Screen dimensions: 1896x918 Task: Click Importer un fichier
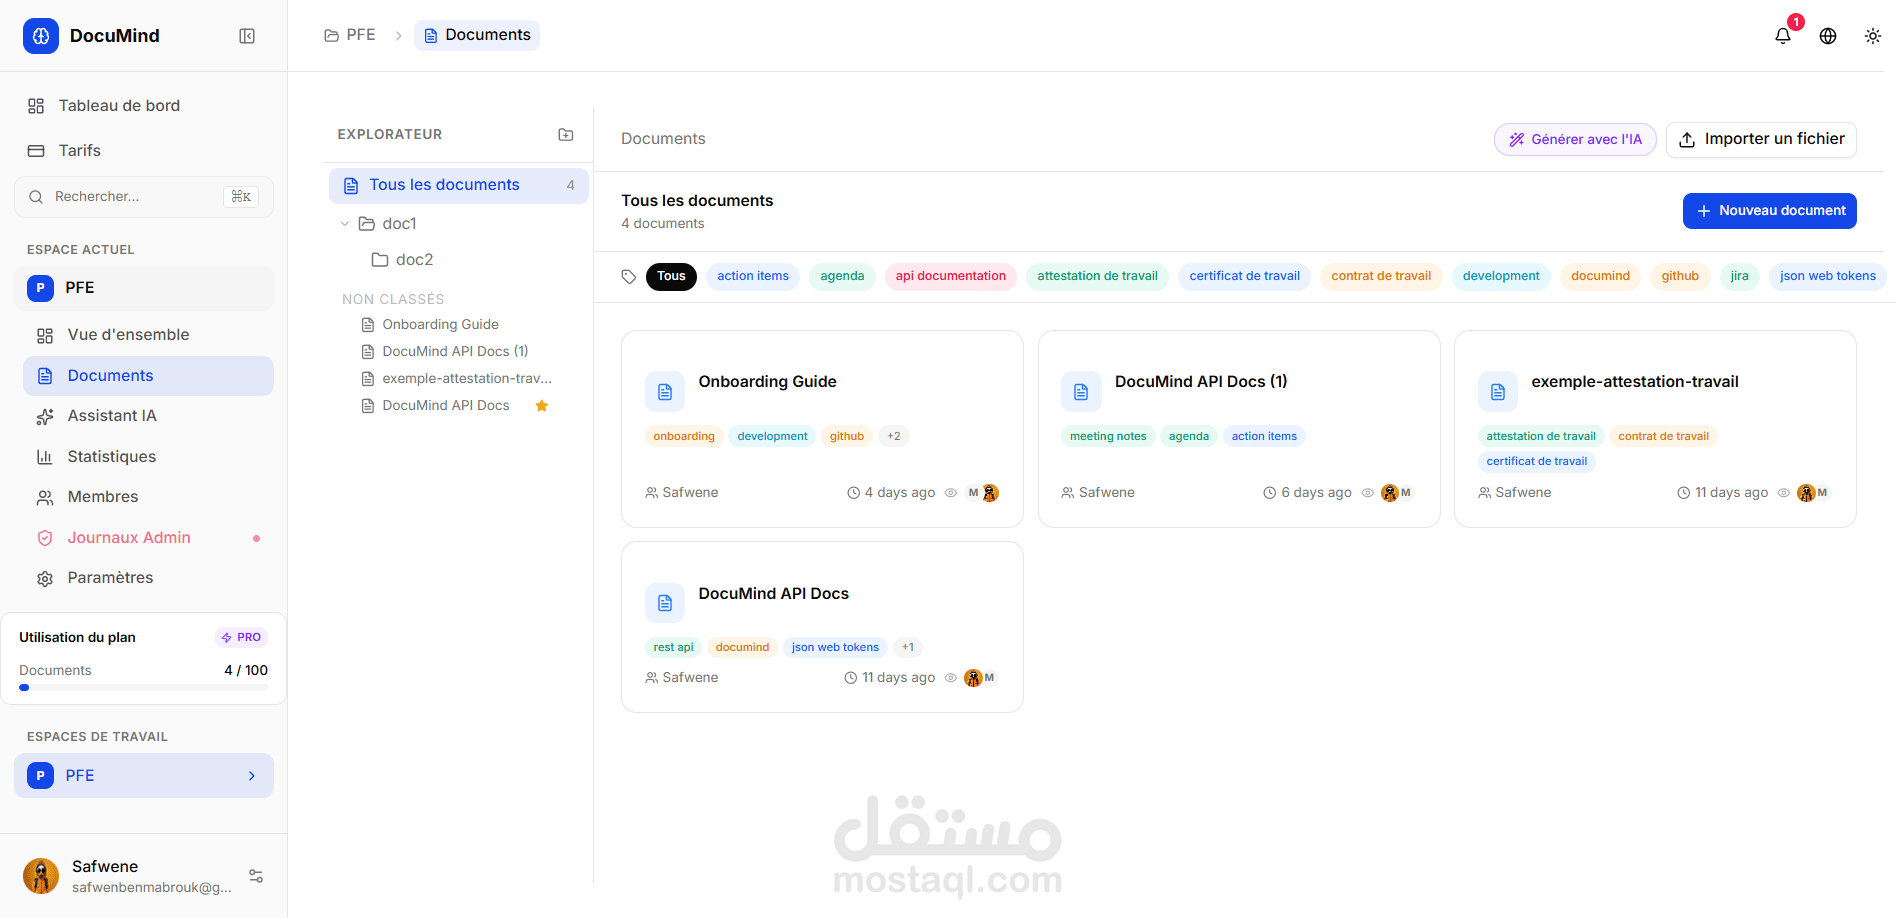[x=1761, y=140]
